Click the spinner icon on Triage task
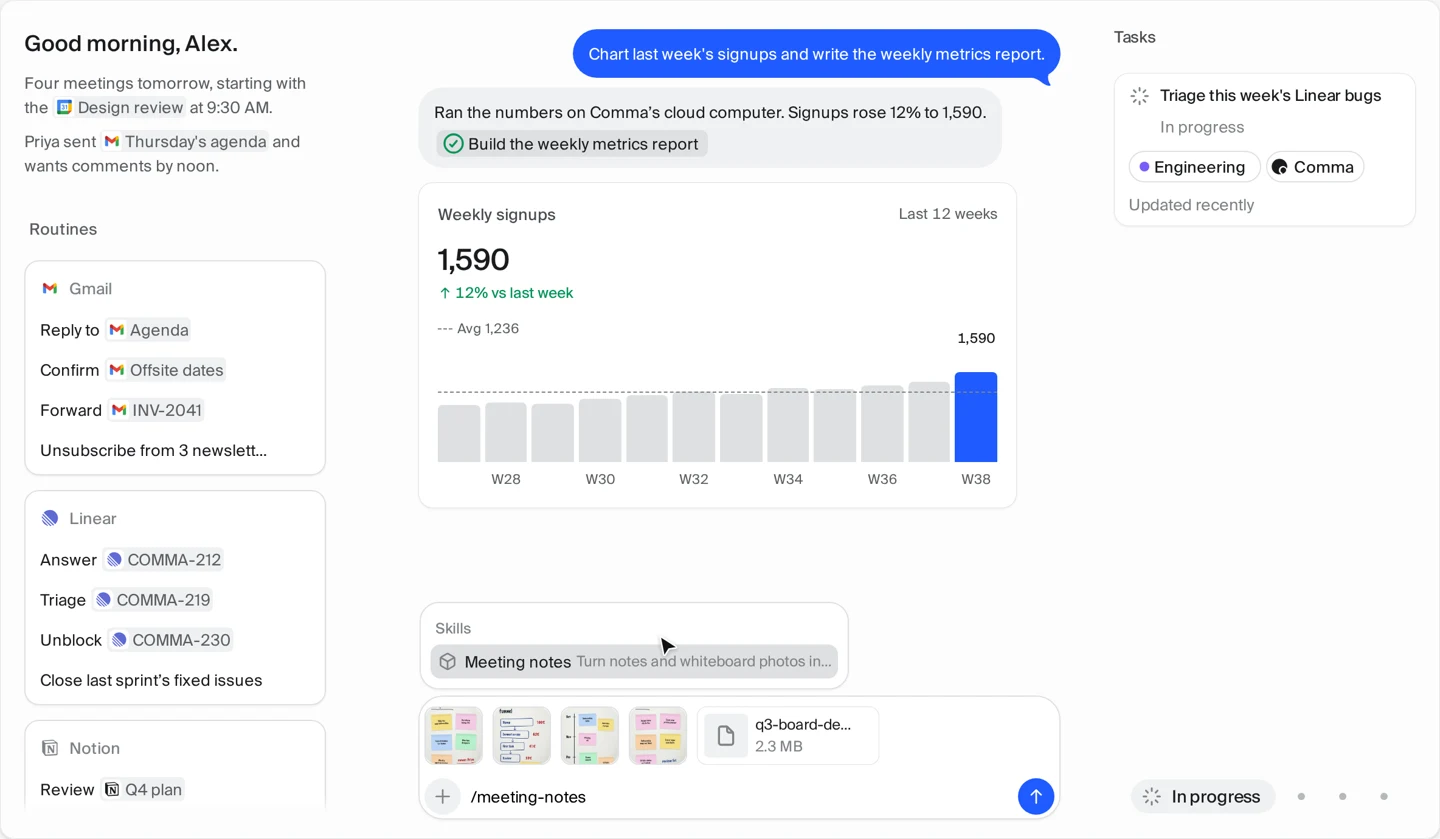Screen dimensions: 1440x839 (1140, 96)
